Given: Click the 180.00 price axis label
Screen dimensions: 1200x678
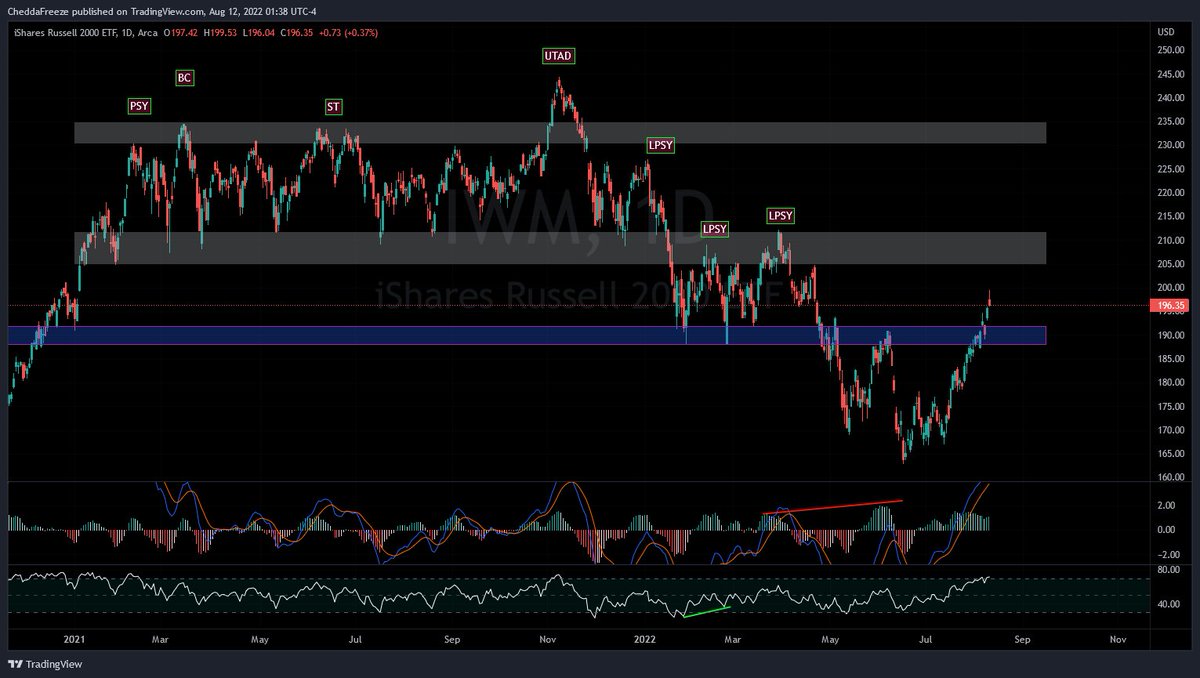Looking at the screenshot, I should [1170, 383].
